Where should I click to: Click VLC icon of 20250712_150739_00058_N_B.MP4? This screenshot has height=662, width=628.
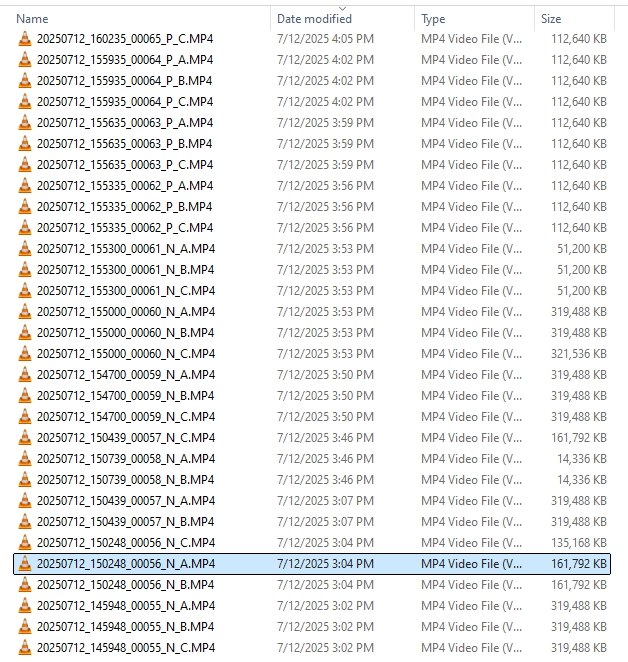(25, 480)
